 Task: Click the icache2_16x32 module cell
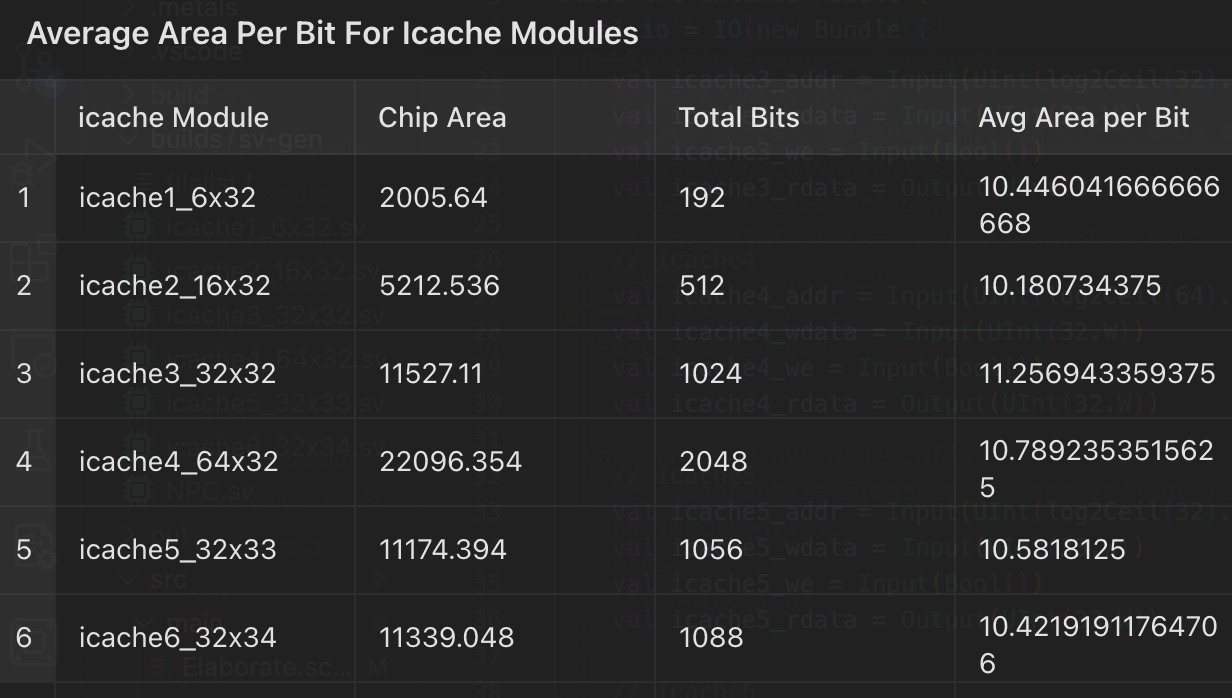(174, 286)
